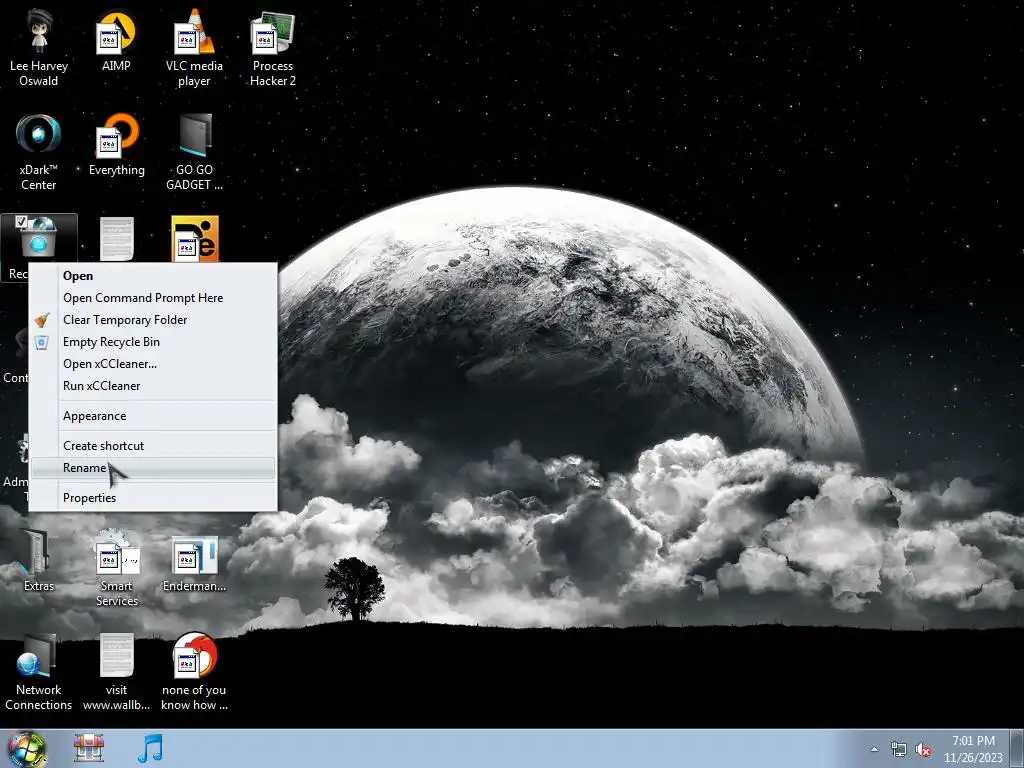Toggle the checkbox on the Recycle Bin icon
The width and height of the screenshot is (1024, 768).
[20, 222]
